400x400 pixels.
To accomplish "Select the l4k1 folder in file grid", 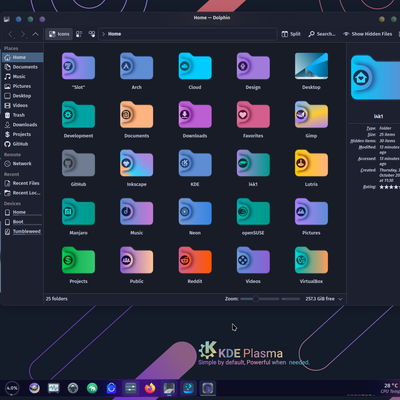I will tap(253, 163).
